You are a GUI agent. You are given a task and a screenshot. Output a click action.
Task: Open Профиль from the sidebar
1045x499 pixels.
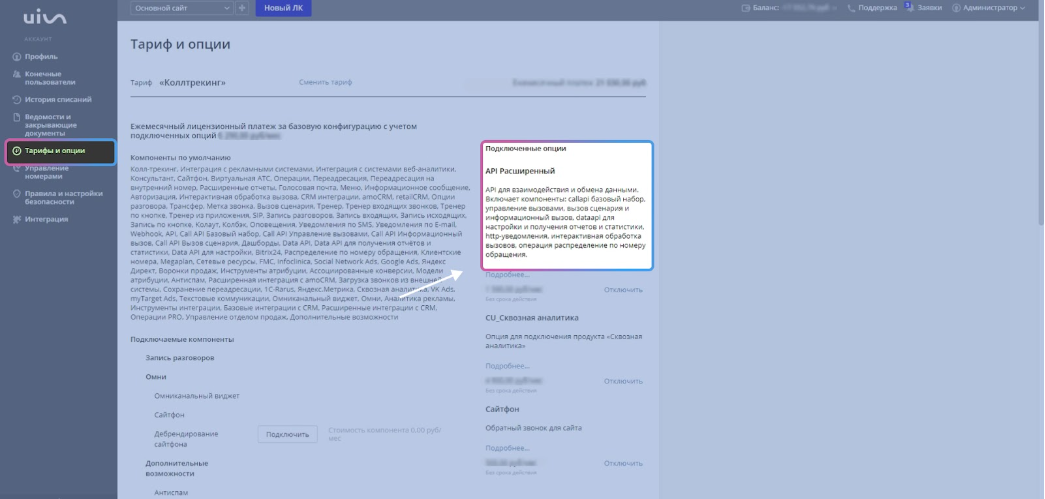pos(40,55)
